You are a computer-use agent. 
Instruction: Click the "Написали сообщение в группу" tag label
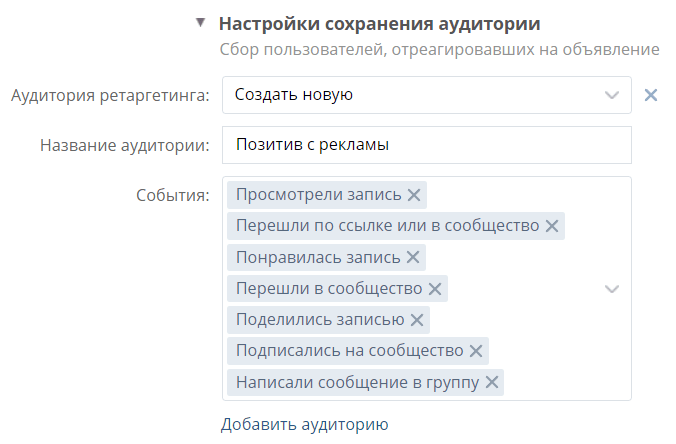(358, 382)
